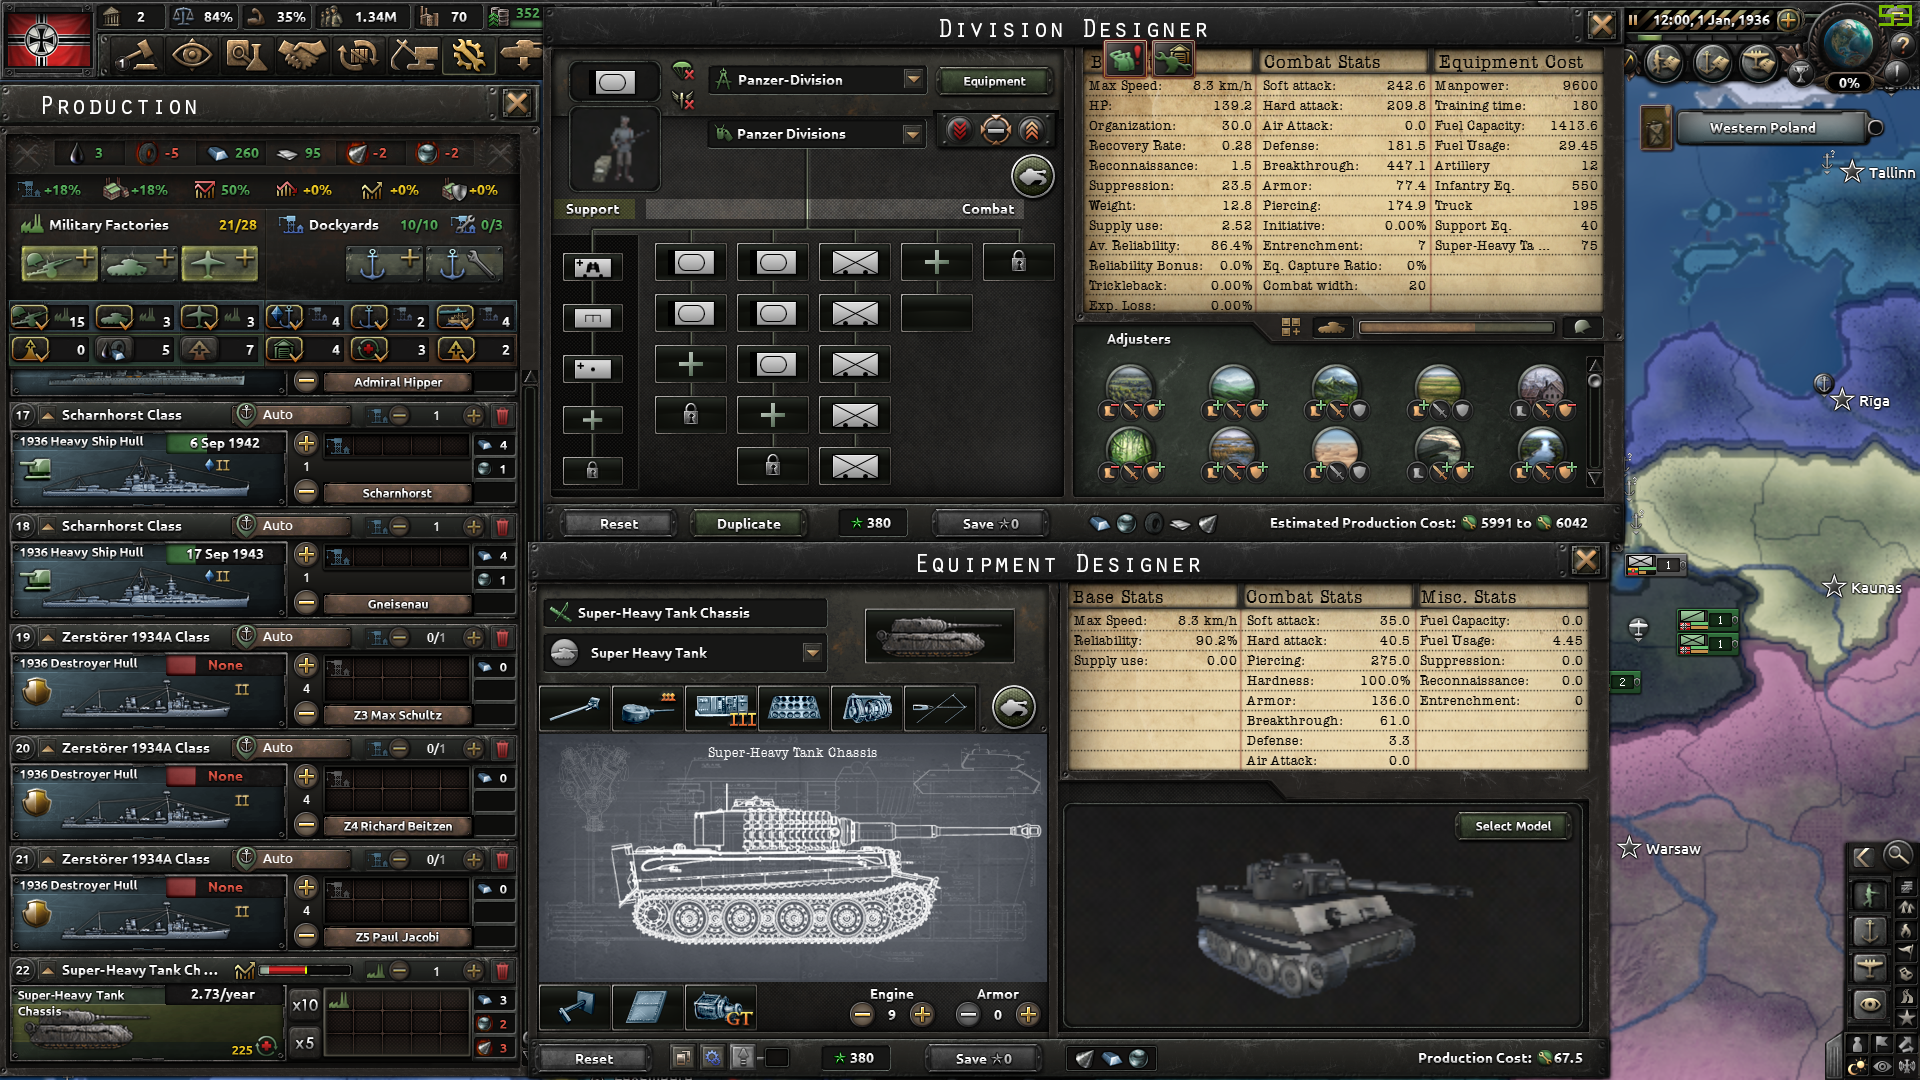Open the trade menu from the top toolbar
The height and width of the screenshot is (1080, 1920).
pos(301,55)
